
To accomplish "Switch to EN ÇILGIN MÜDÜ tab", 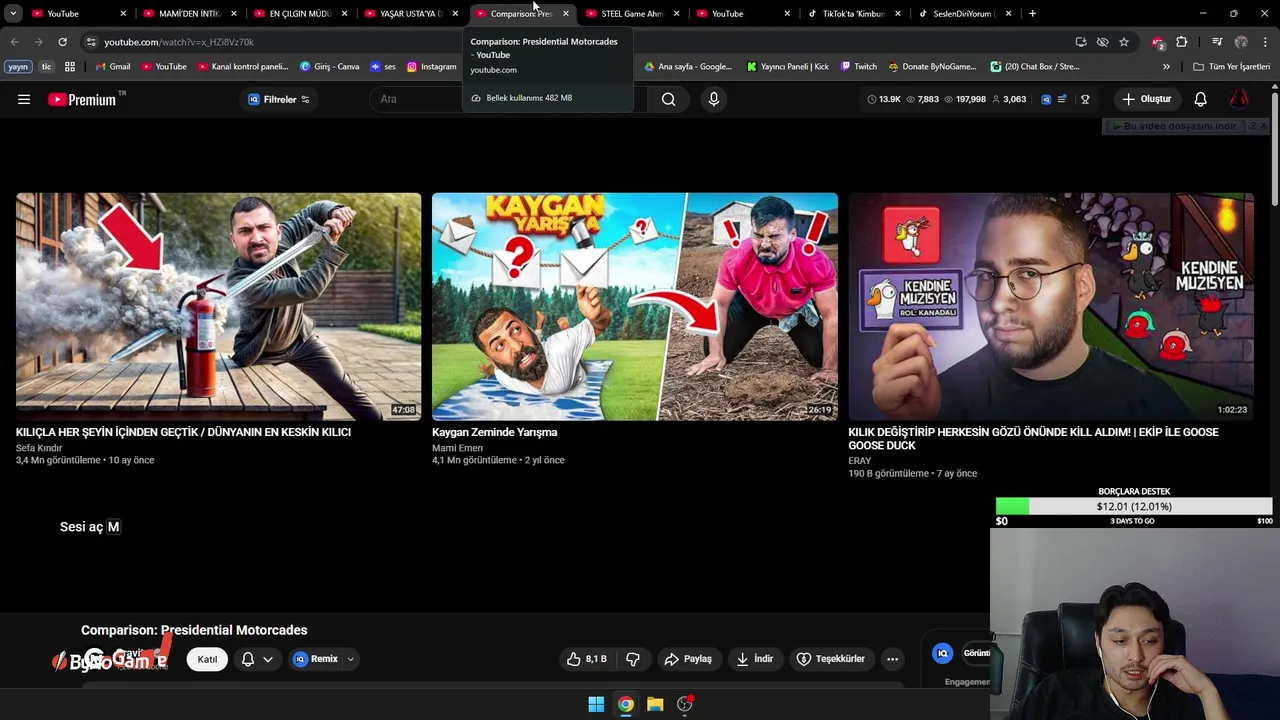I will tap(298, 14).
